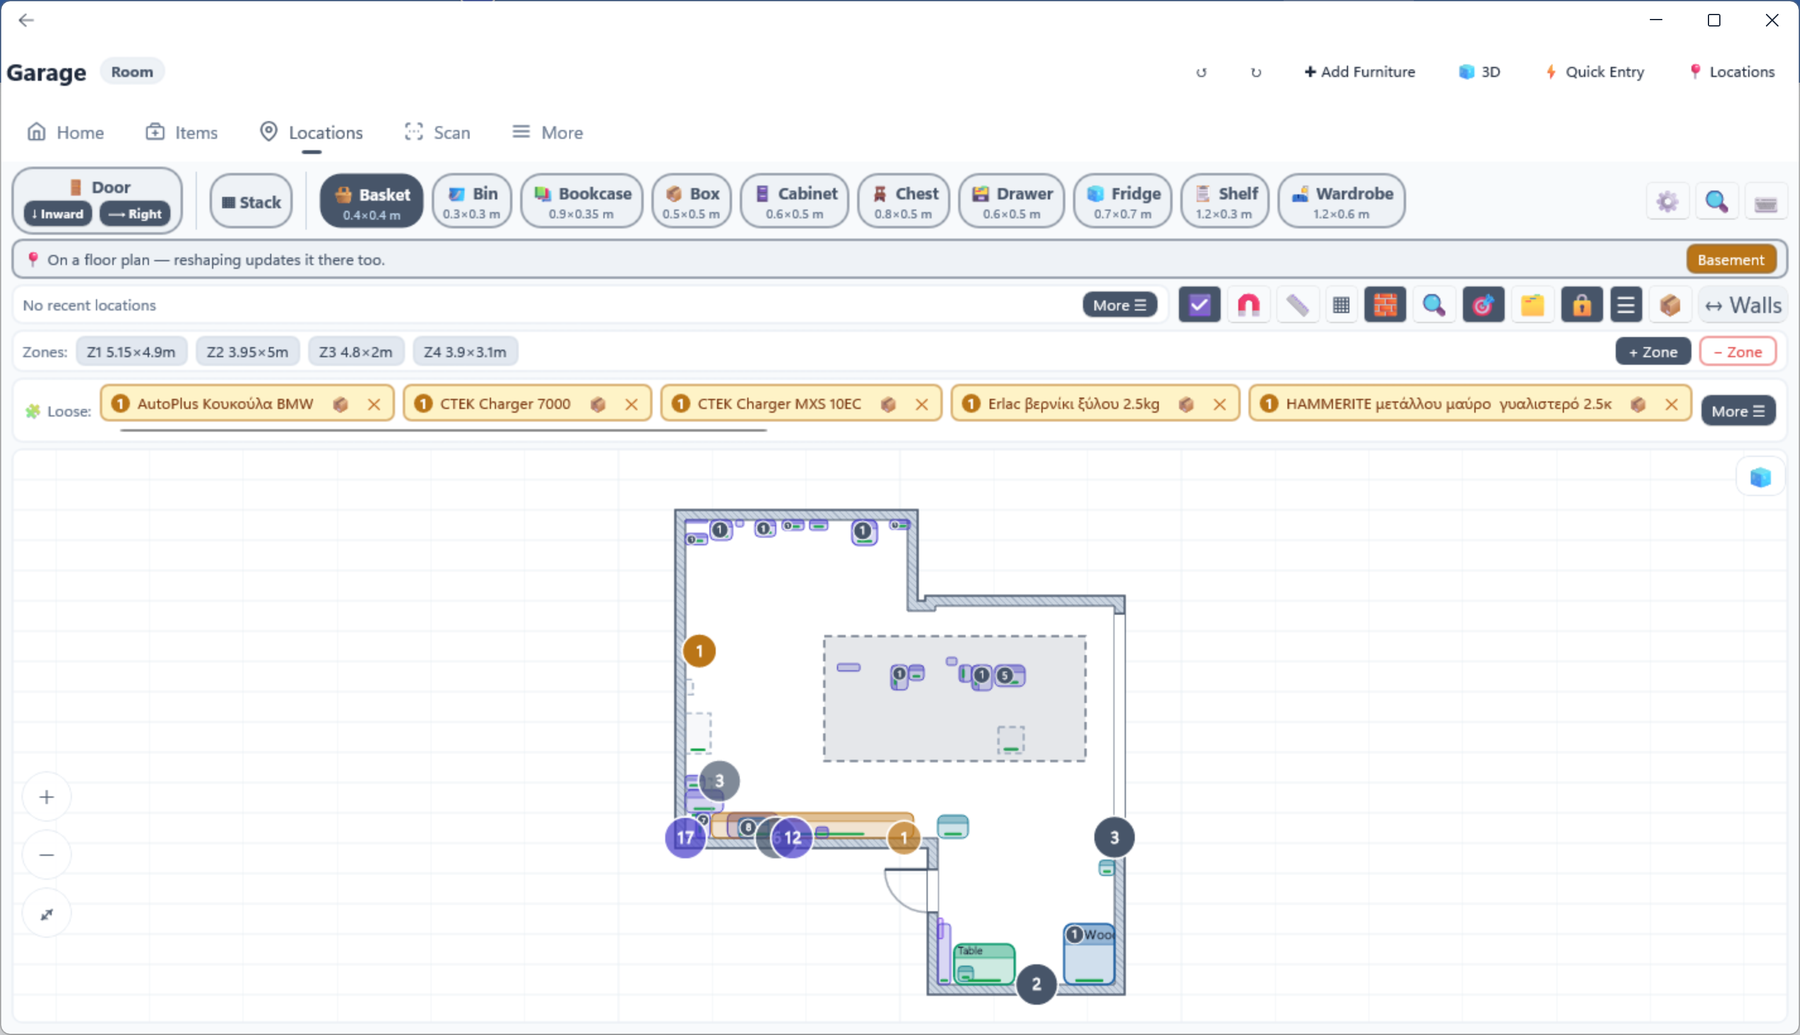Click the package box icon in toolbar
The height and width of the screenshot is (1035, 1800).
[1670, 305]
